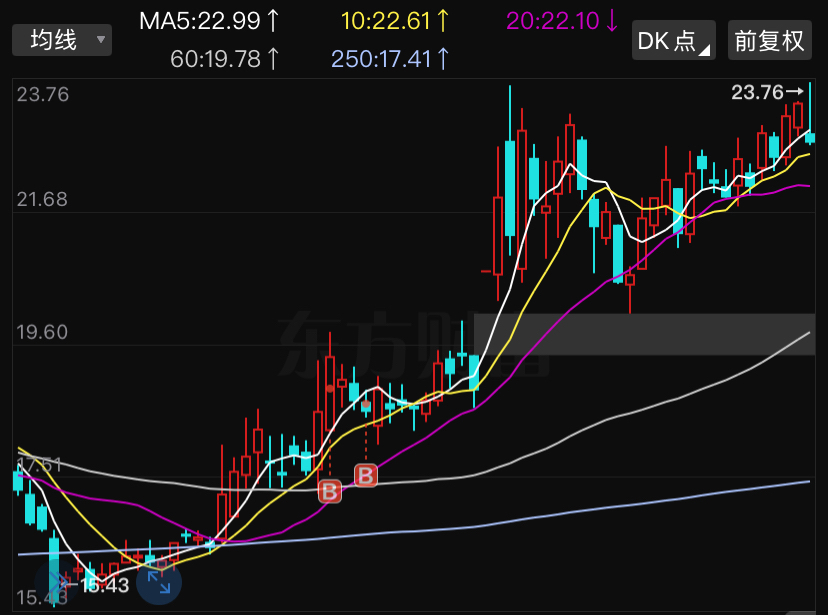Tap the magenta 20:22.10 moving average value
The height and width of the screenshot is (615, 828).
point(562,21)
